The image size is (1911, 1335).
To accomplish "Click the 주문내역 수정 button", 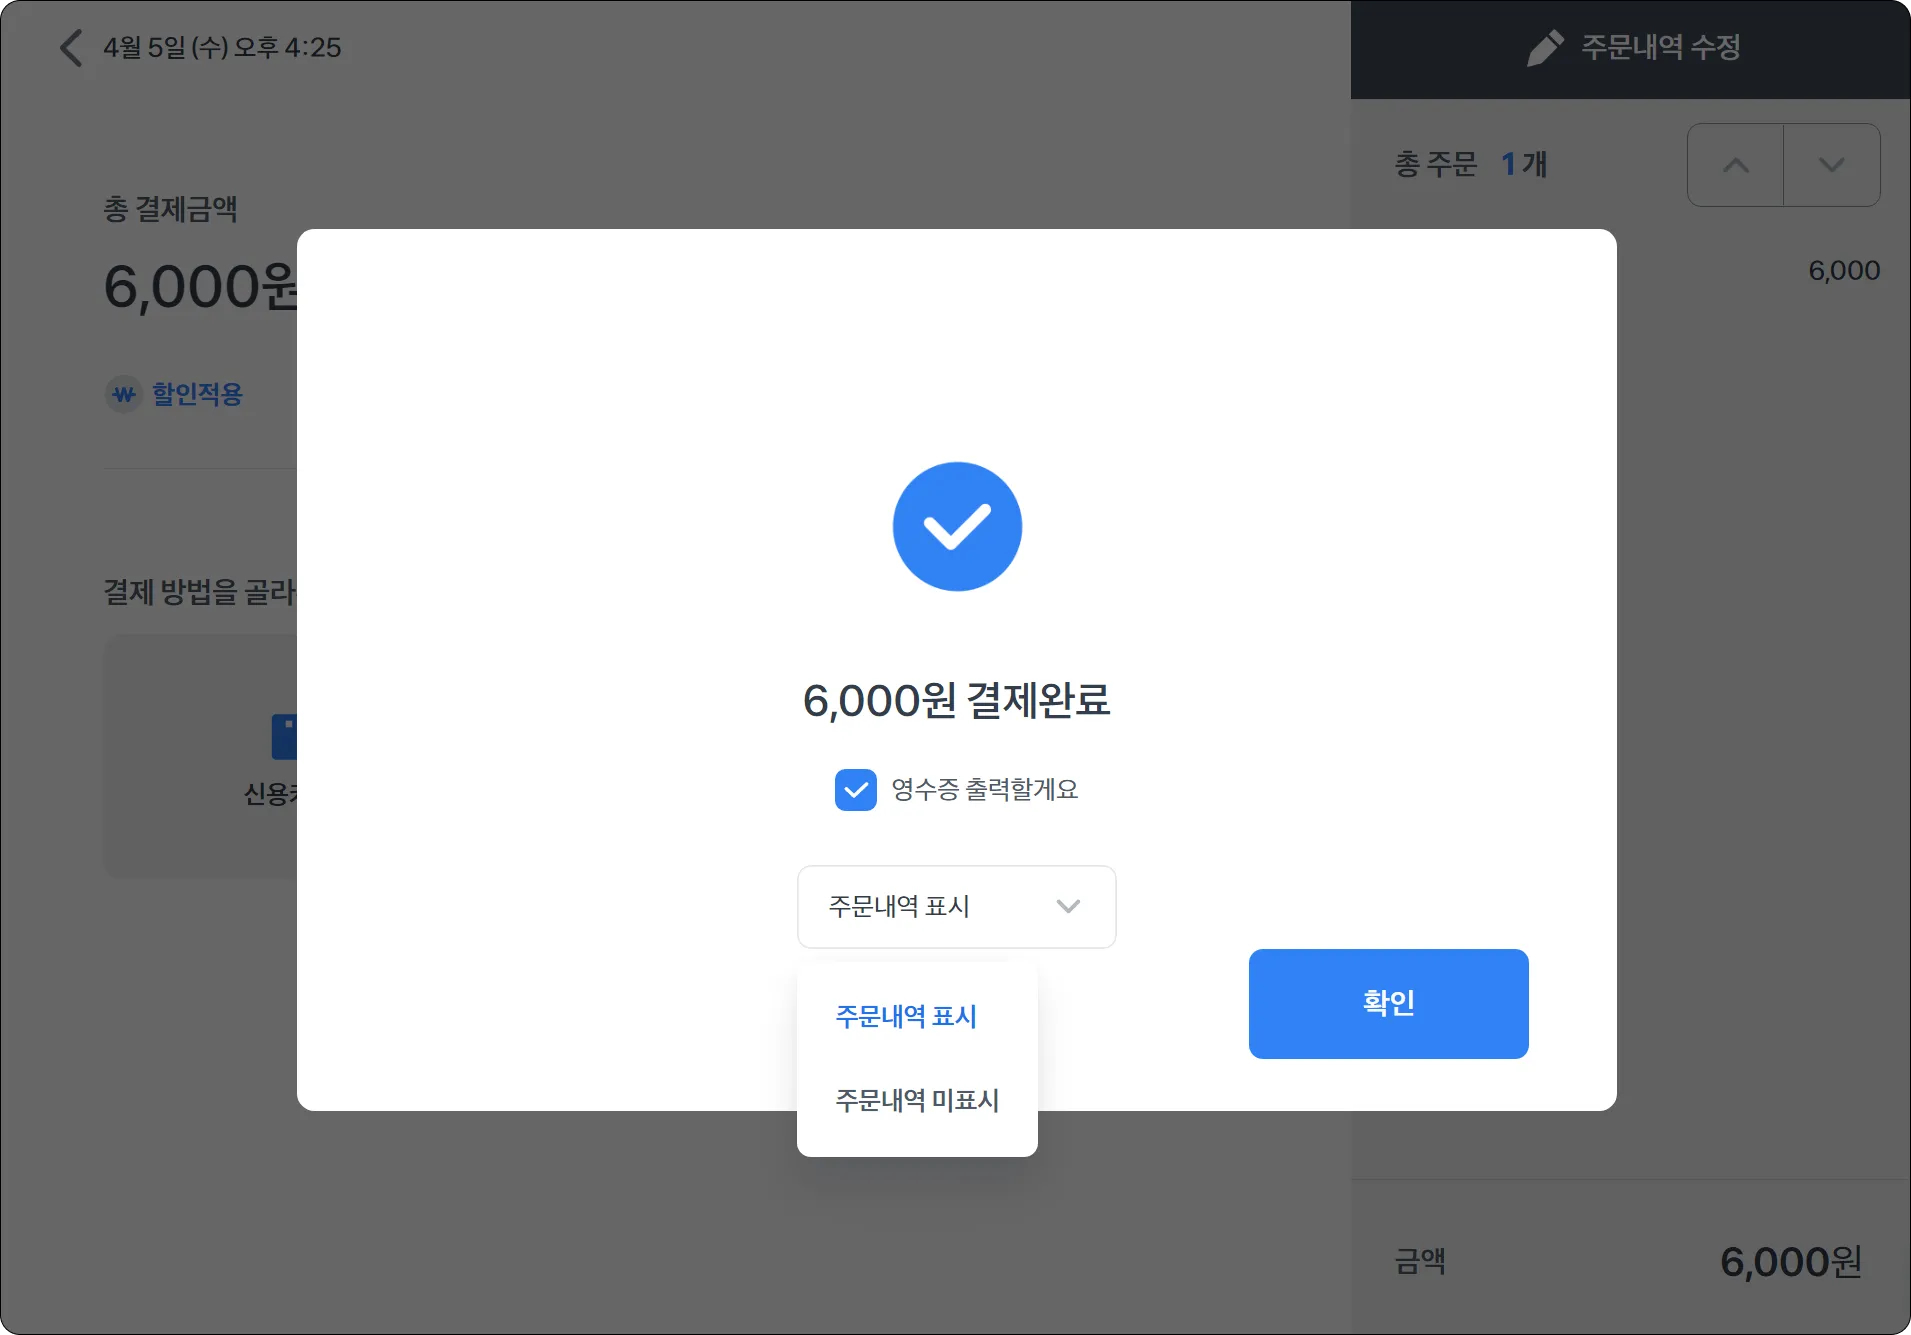I will pyautogui.click(x=1631, y=48).
